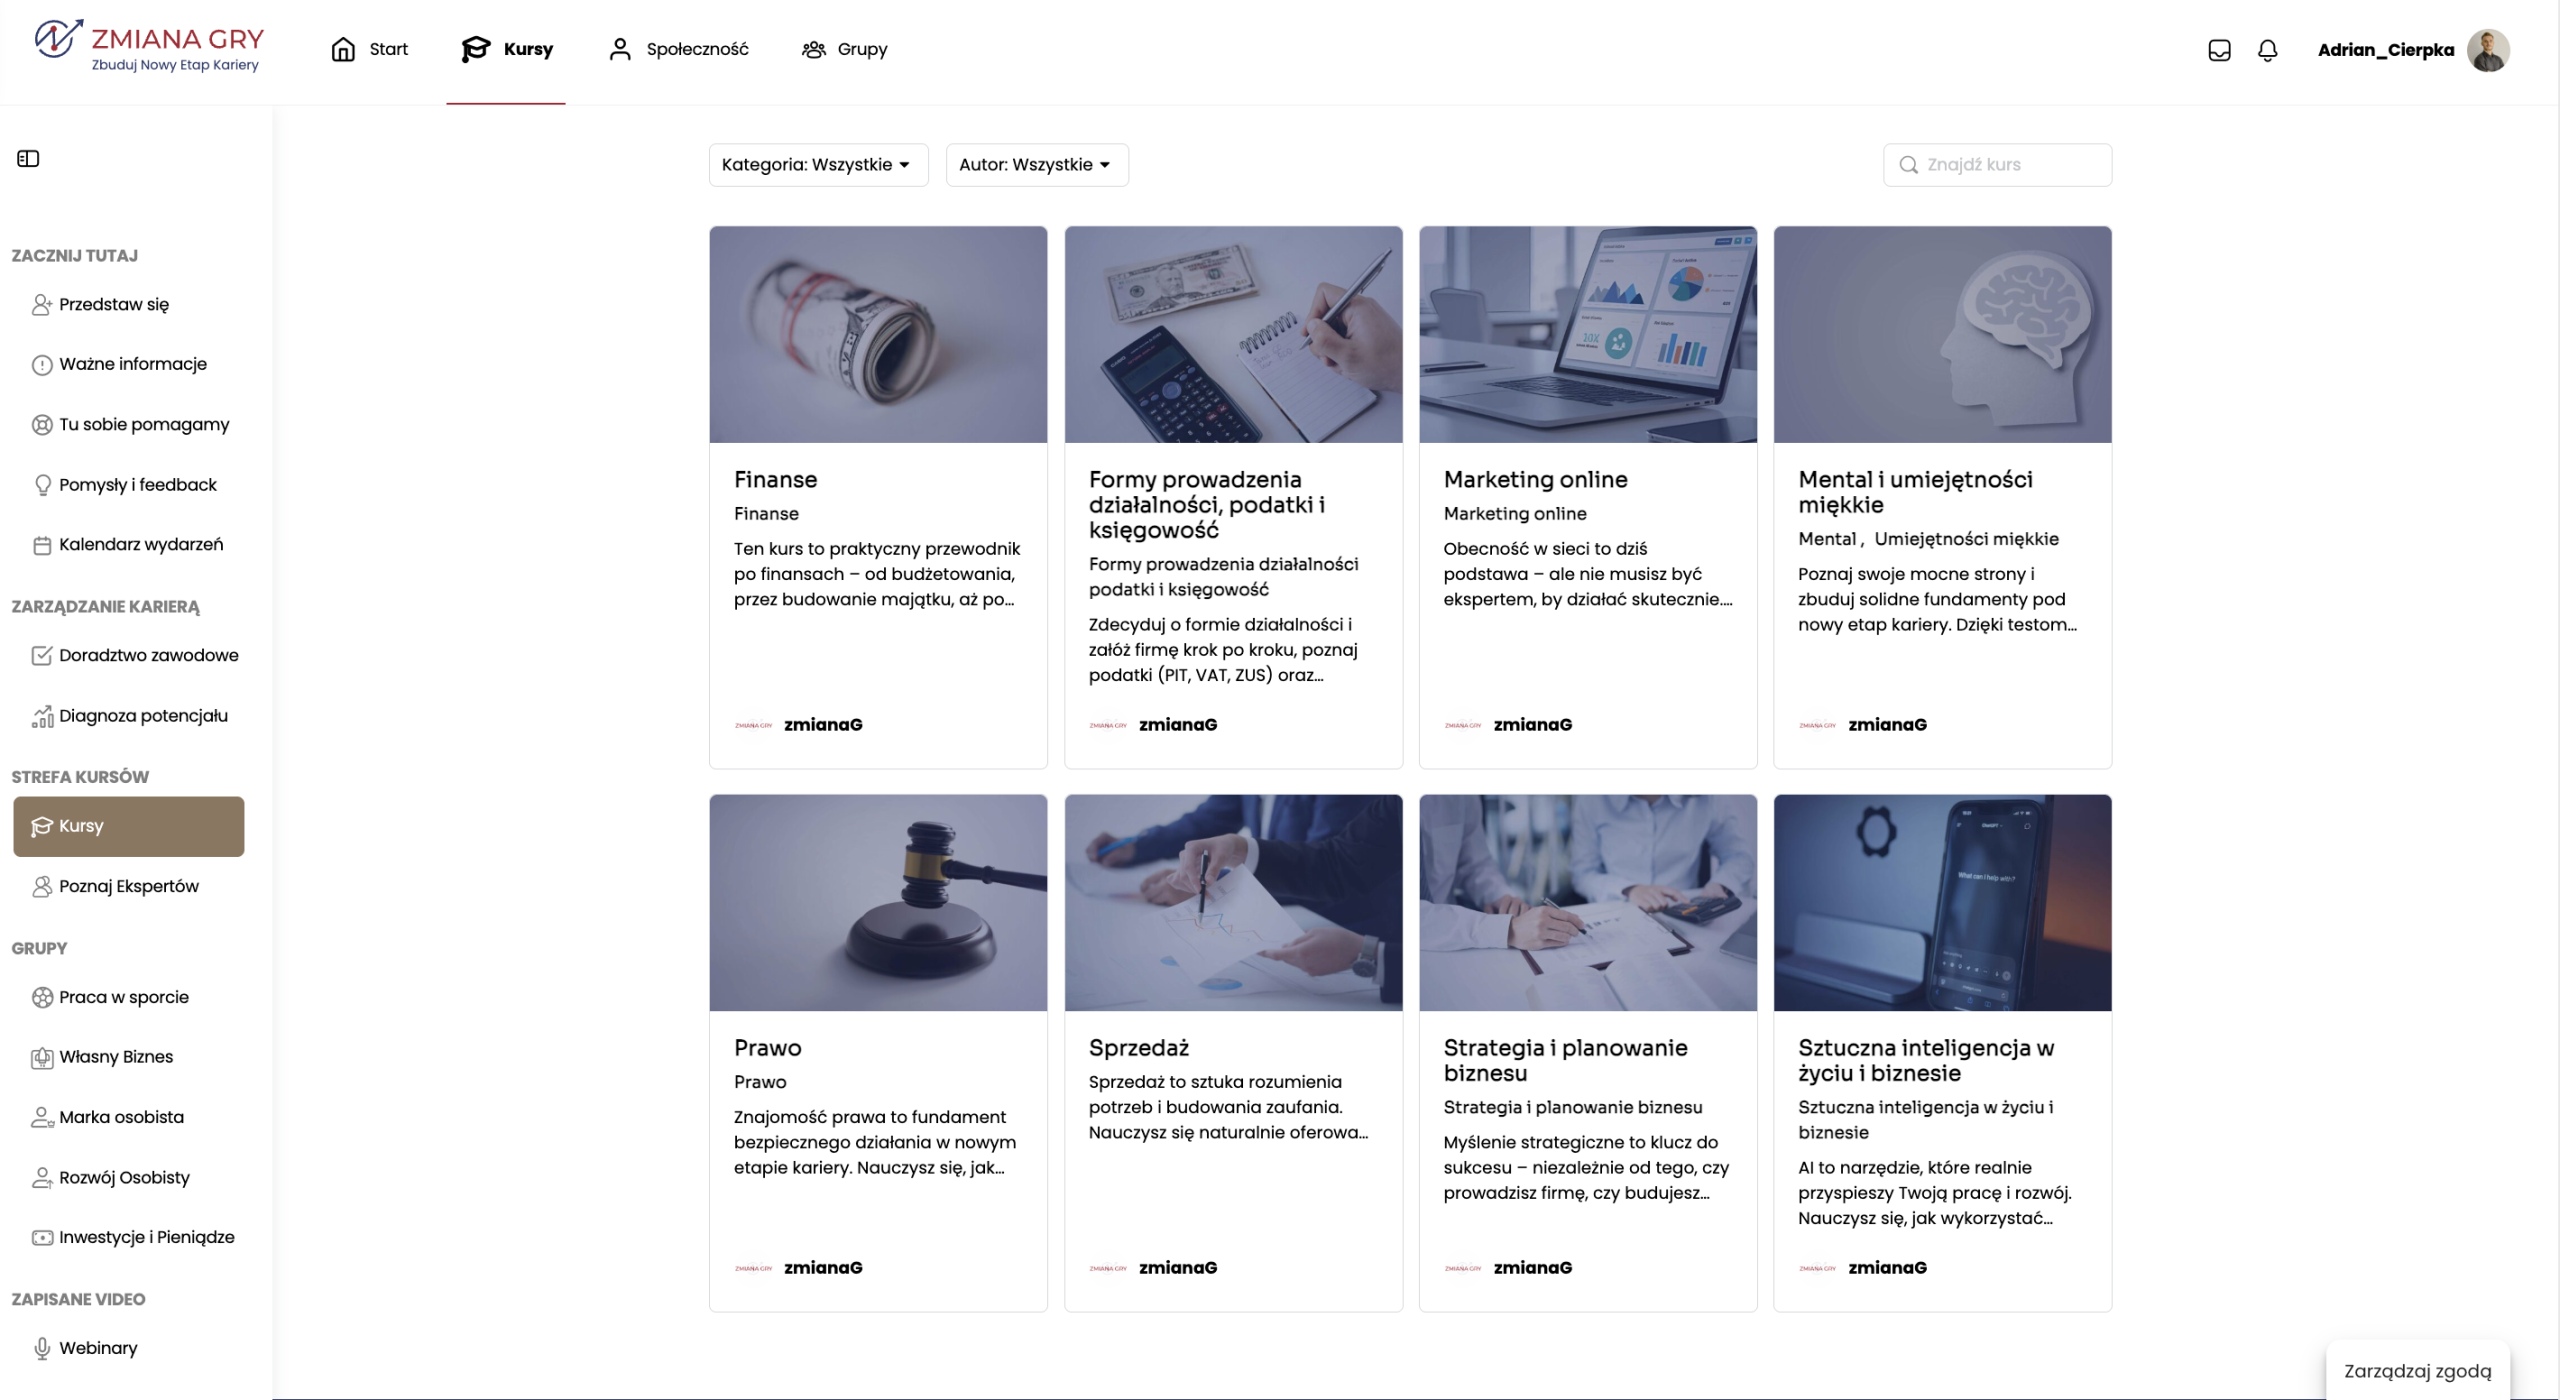The image size is (2560, 1400).
Task: Expand the Autor: Wszystkie dropdown
Action: click(1036, 164)
